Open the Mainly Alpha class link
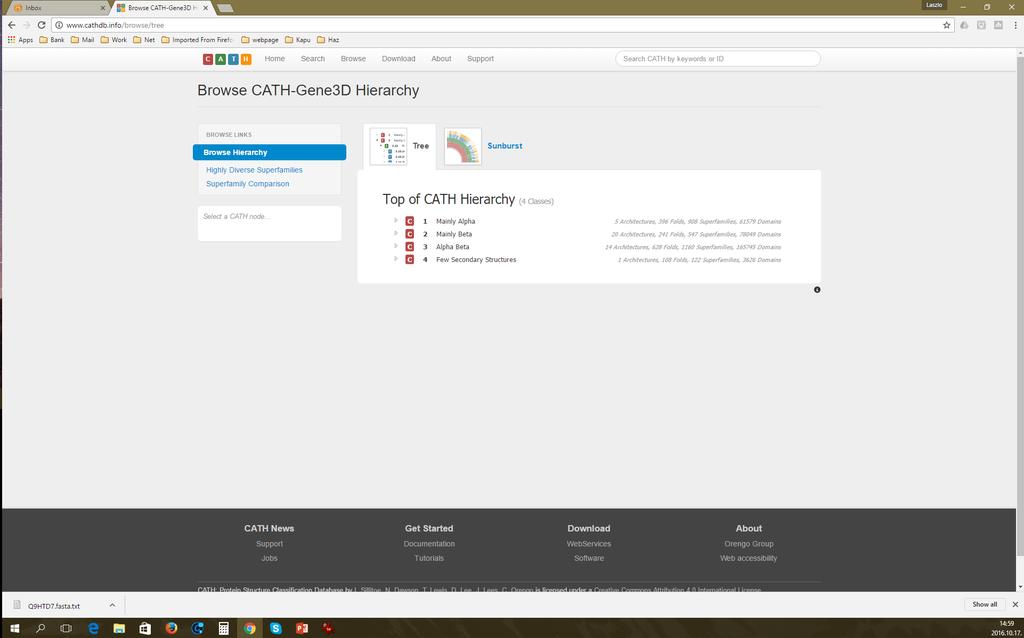The width and height of the screenshot is (1024, 638). [x=456, y=221]
